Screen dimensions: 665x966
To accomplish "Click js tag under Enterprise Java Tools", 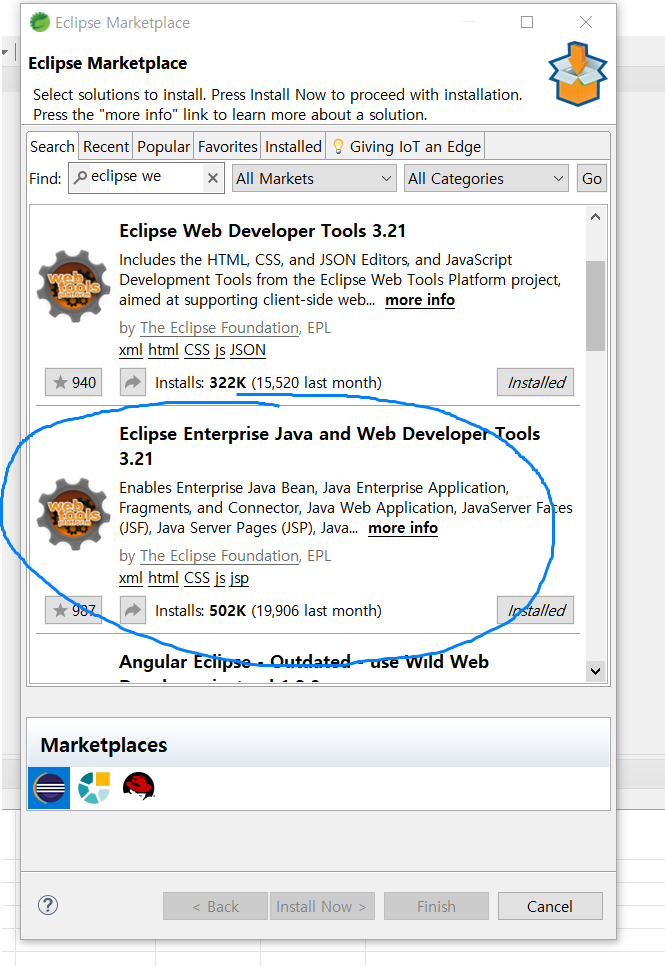I will tap(220, 578).
